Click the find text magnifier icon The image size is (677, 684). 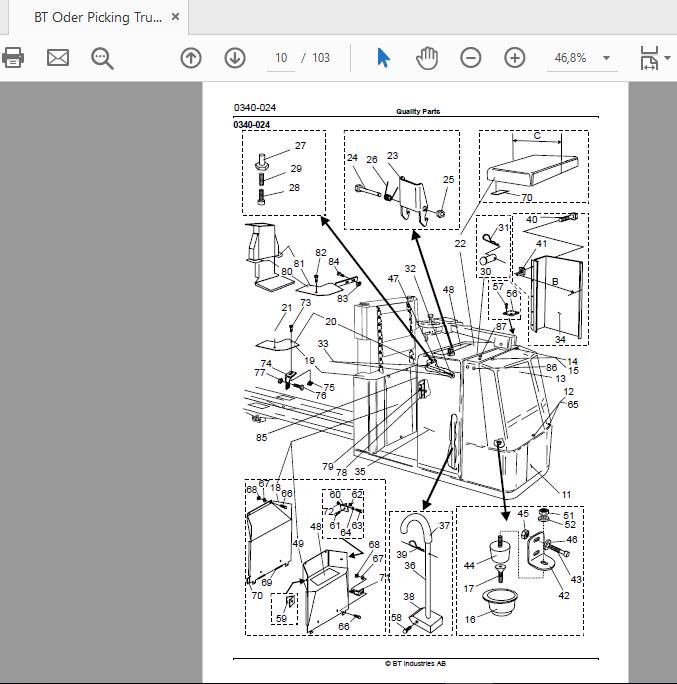(102, 58)
